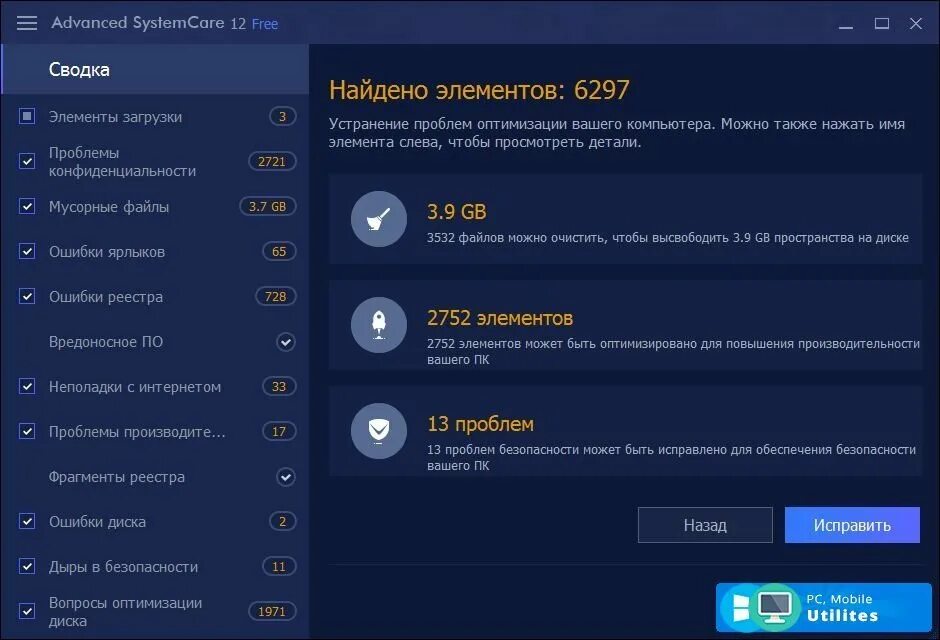Open Неполадки с интернетом details
940x640 pixels.
[135, 387]
